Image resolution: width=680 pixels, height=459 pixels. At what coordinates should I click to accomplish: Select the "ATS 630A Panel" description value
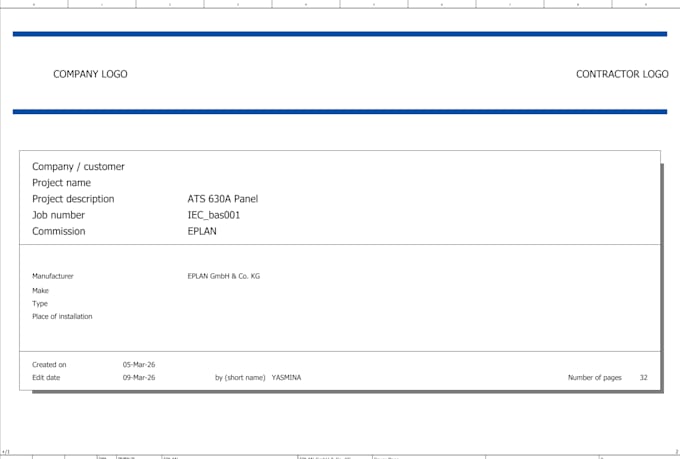(x=222, y=199)
